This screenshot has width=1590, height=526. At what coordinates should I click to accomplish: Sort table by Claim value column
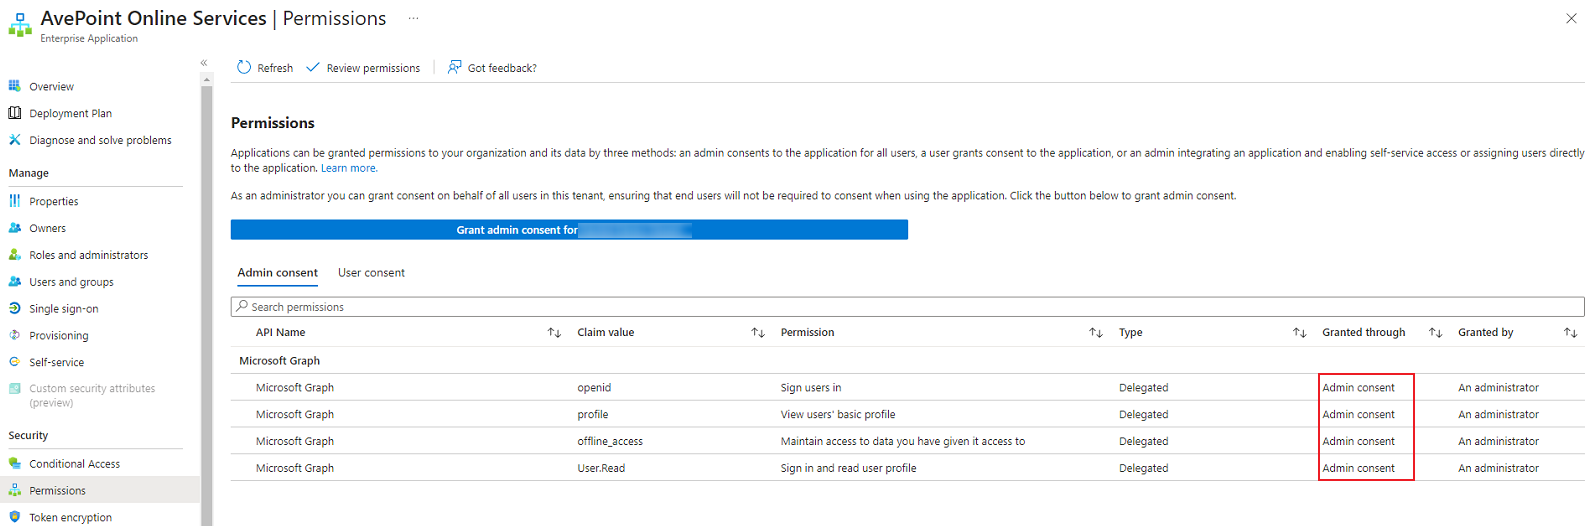pyautogui.click(x=758, y=333)
